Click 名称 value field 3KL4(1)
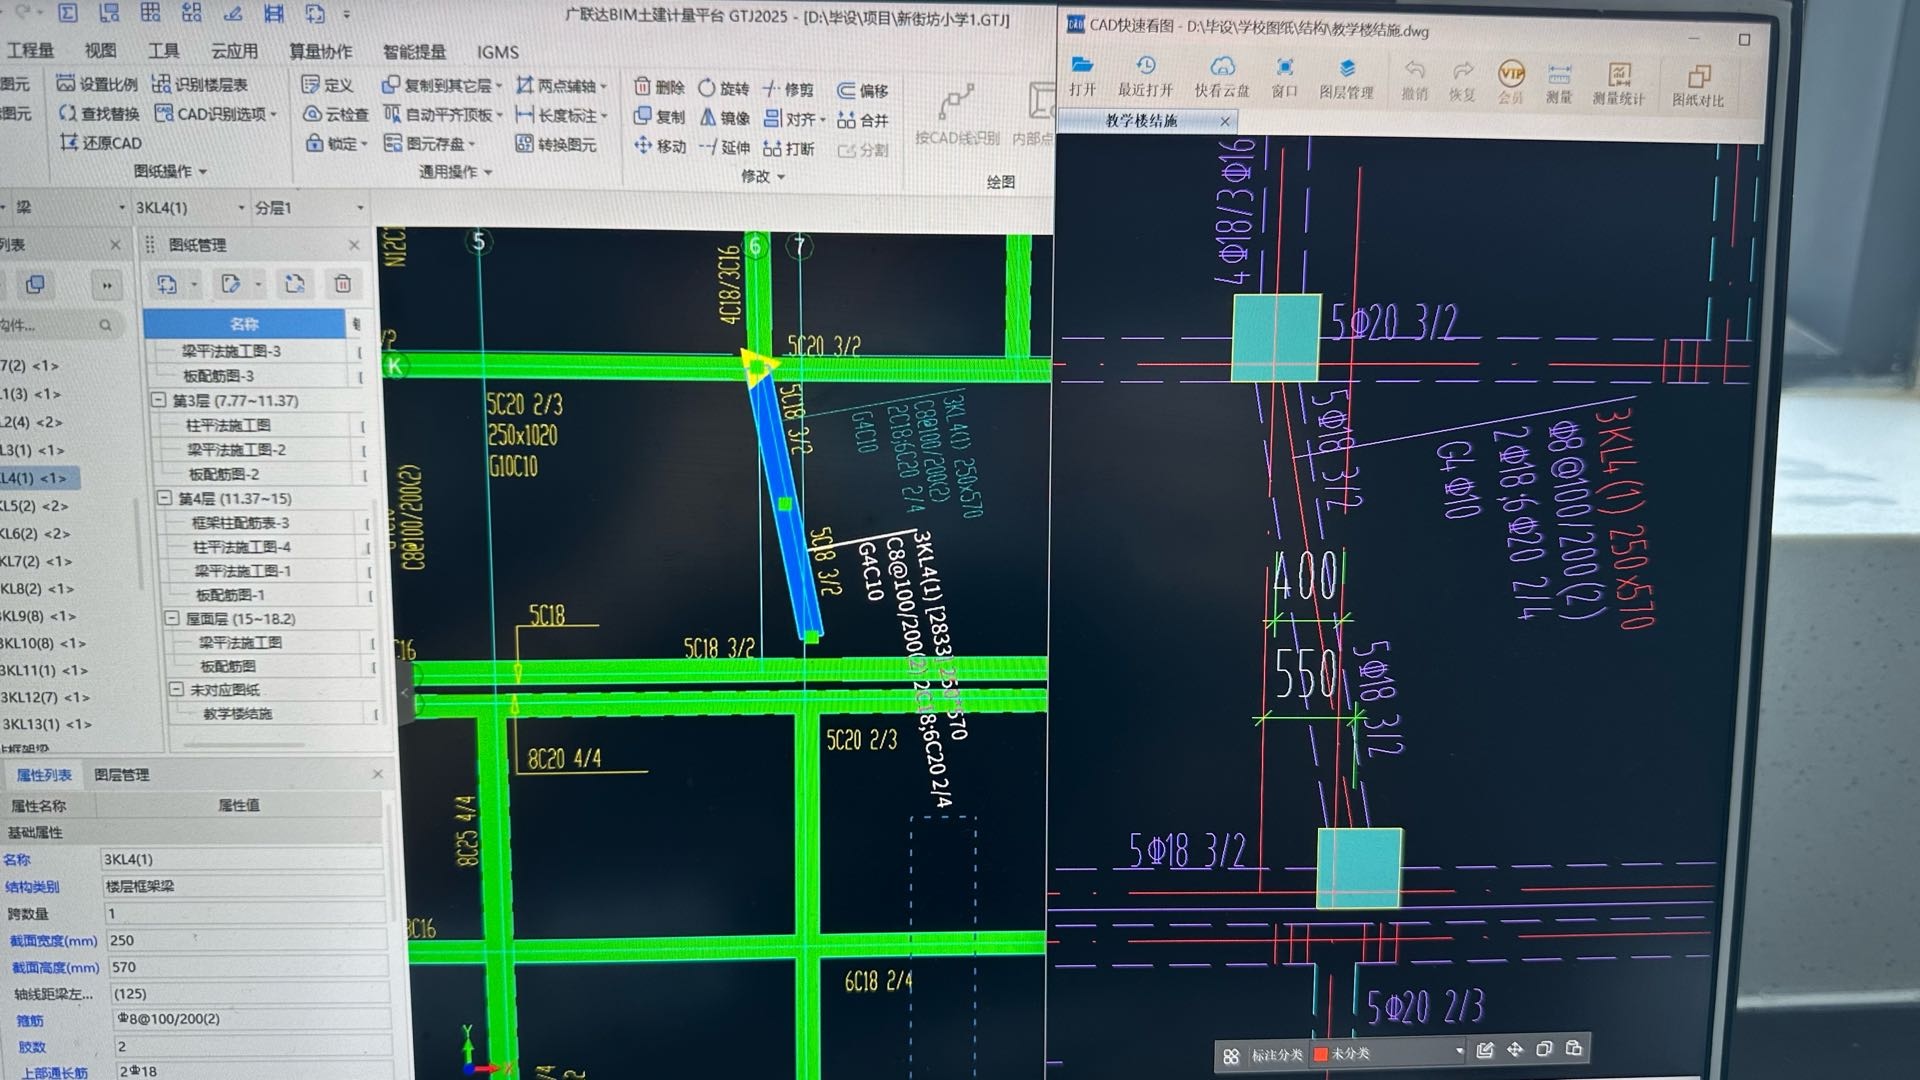1920x1080 pixels. [241, 859]
